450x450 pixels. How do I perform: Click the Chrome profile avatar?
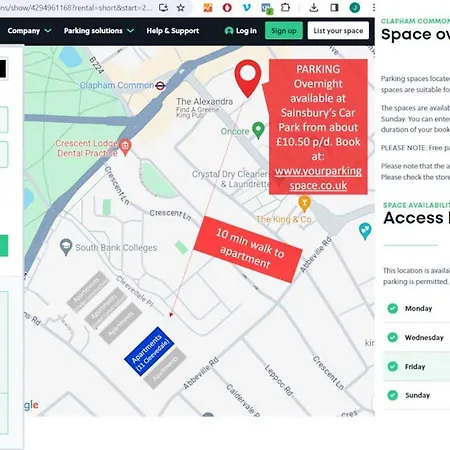pyautogui.click(x=355, y=7)
